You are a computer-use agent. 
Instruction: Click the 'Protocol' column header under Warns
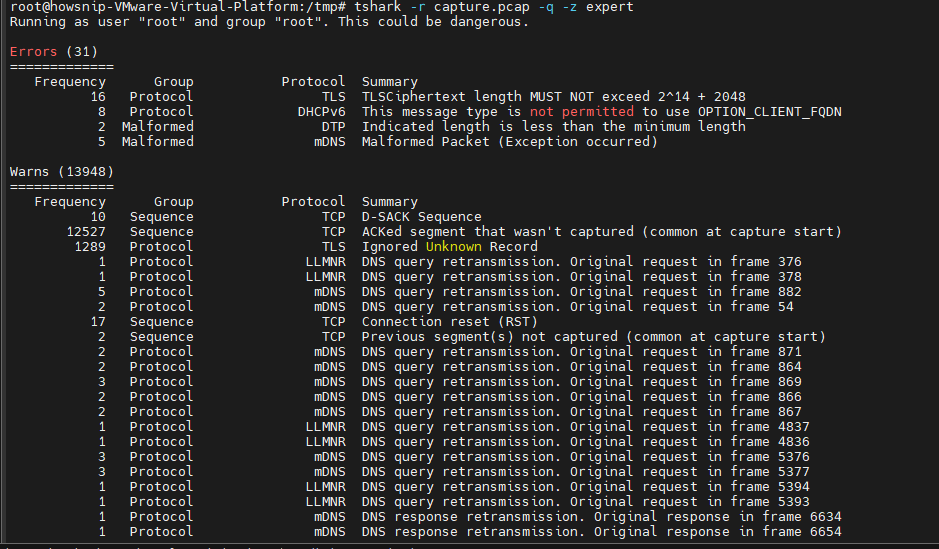(x=313, y=202)
